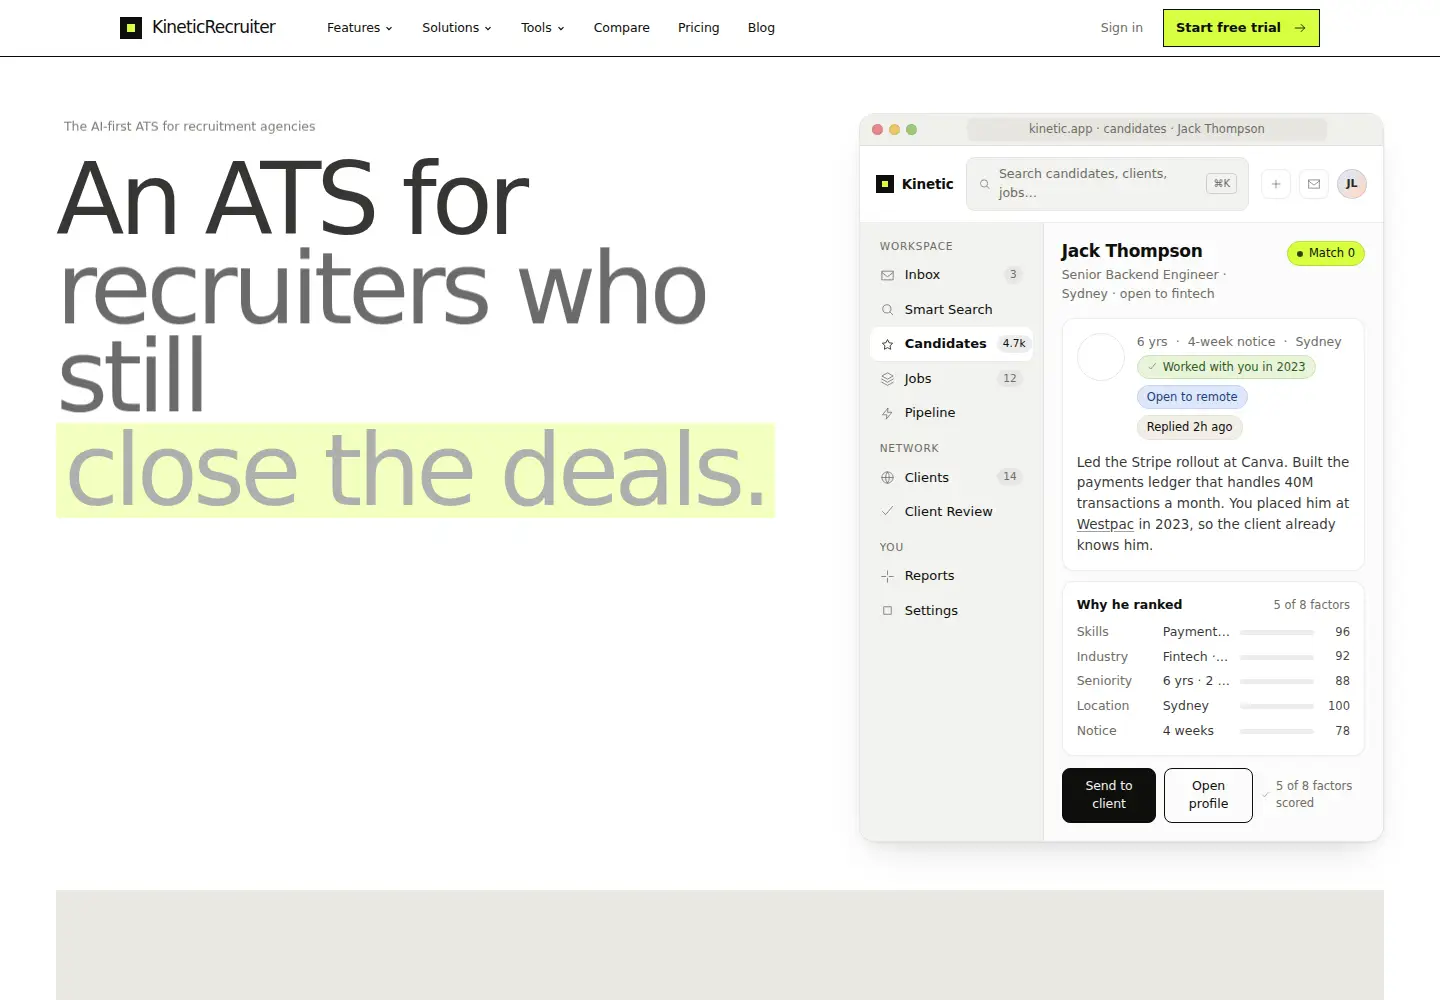Click the Pipeline lightning icon

tap(887, 413)
